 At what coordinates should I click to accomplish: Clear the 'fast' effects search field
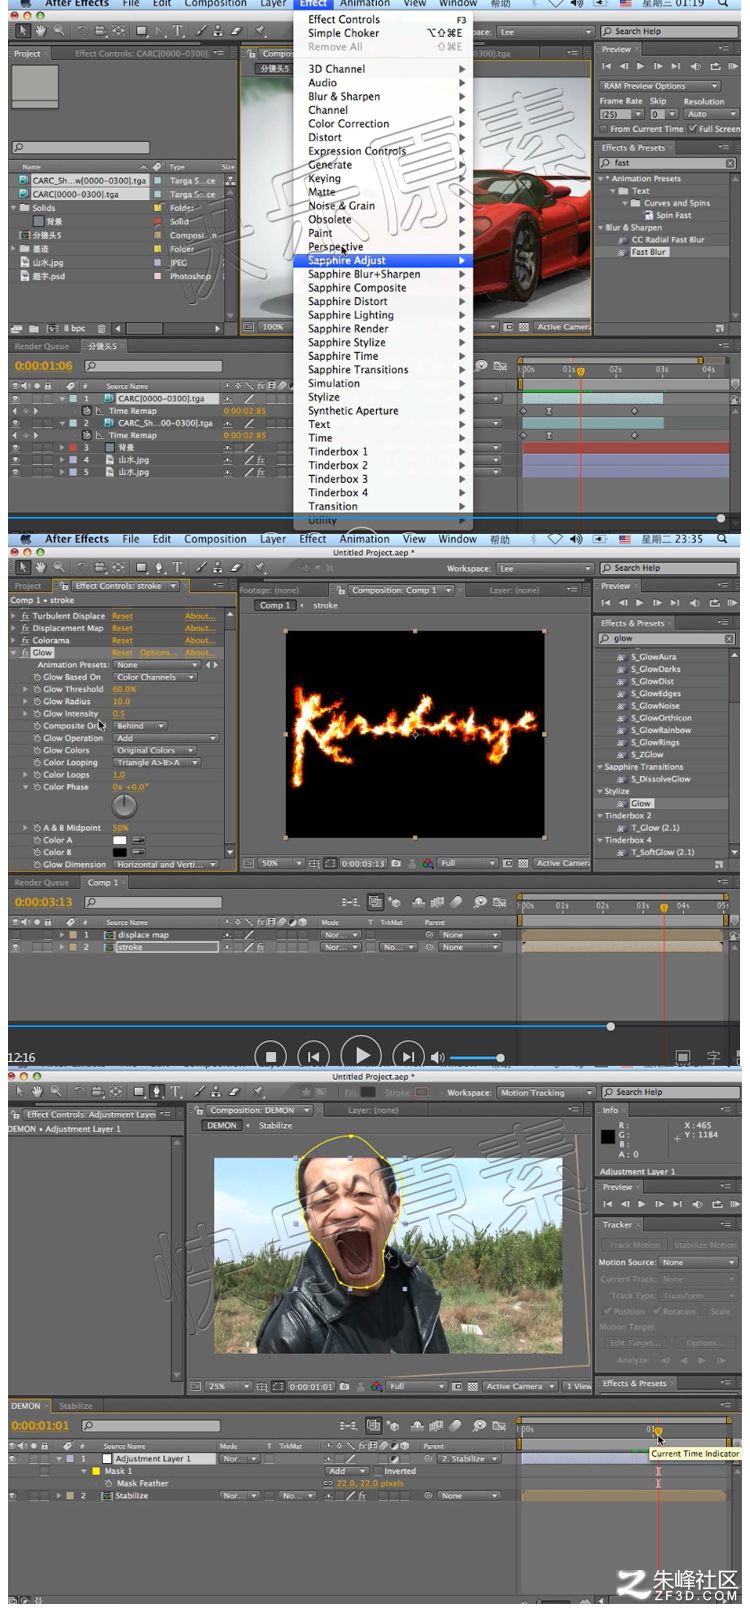coord(729,162)
